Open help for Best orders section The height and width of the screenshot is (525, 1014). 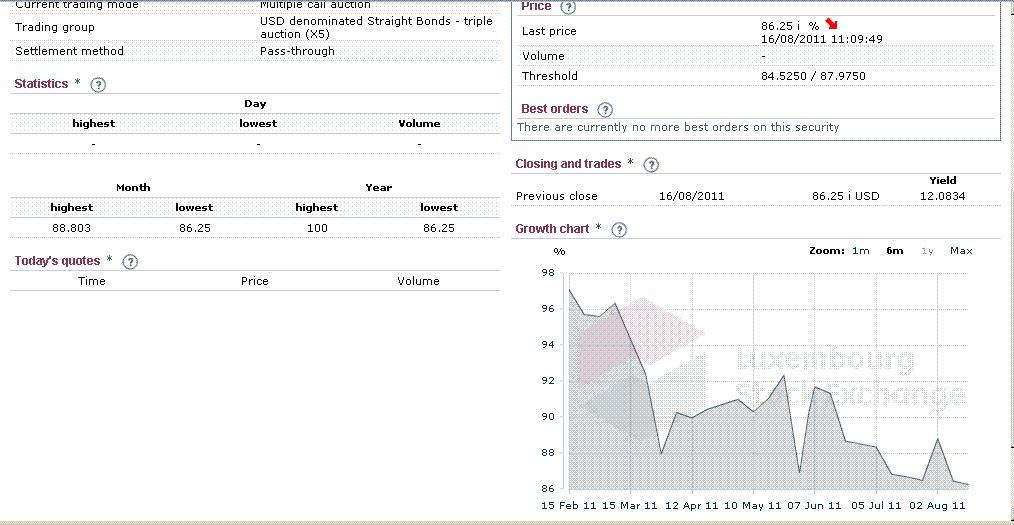point(605,110)
